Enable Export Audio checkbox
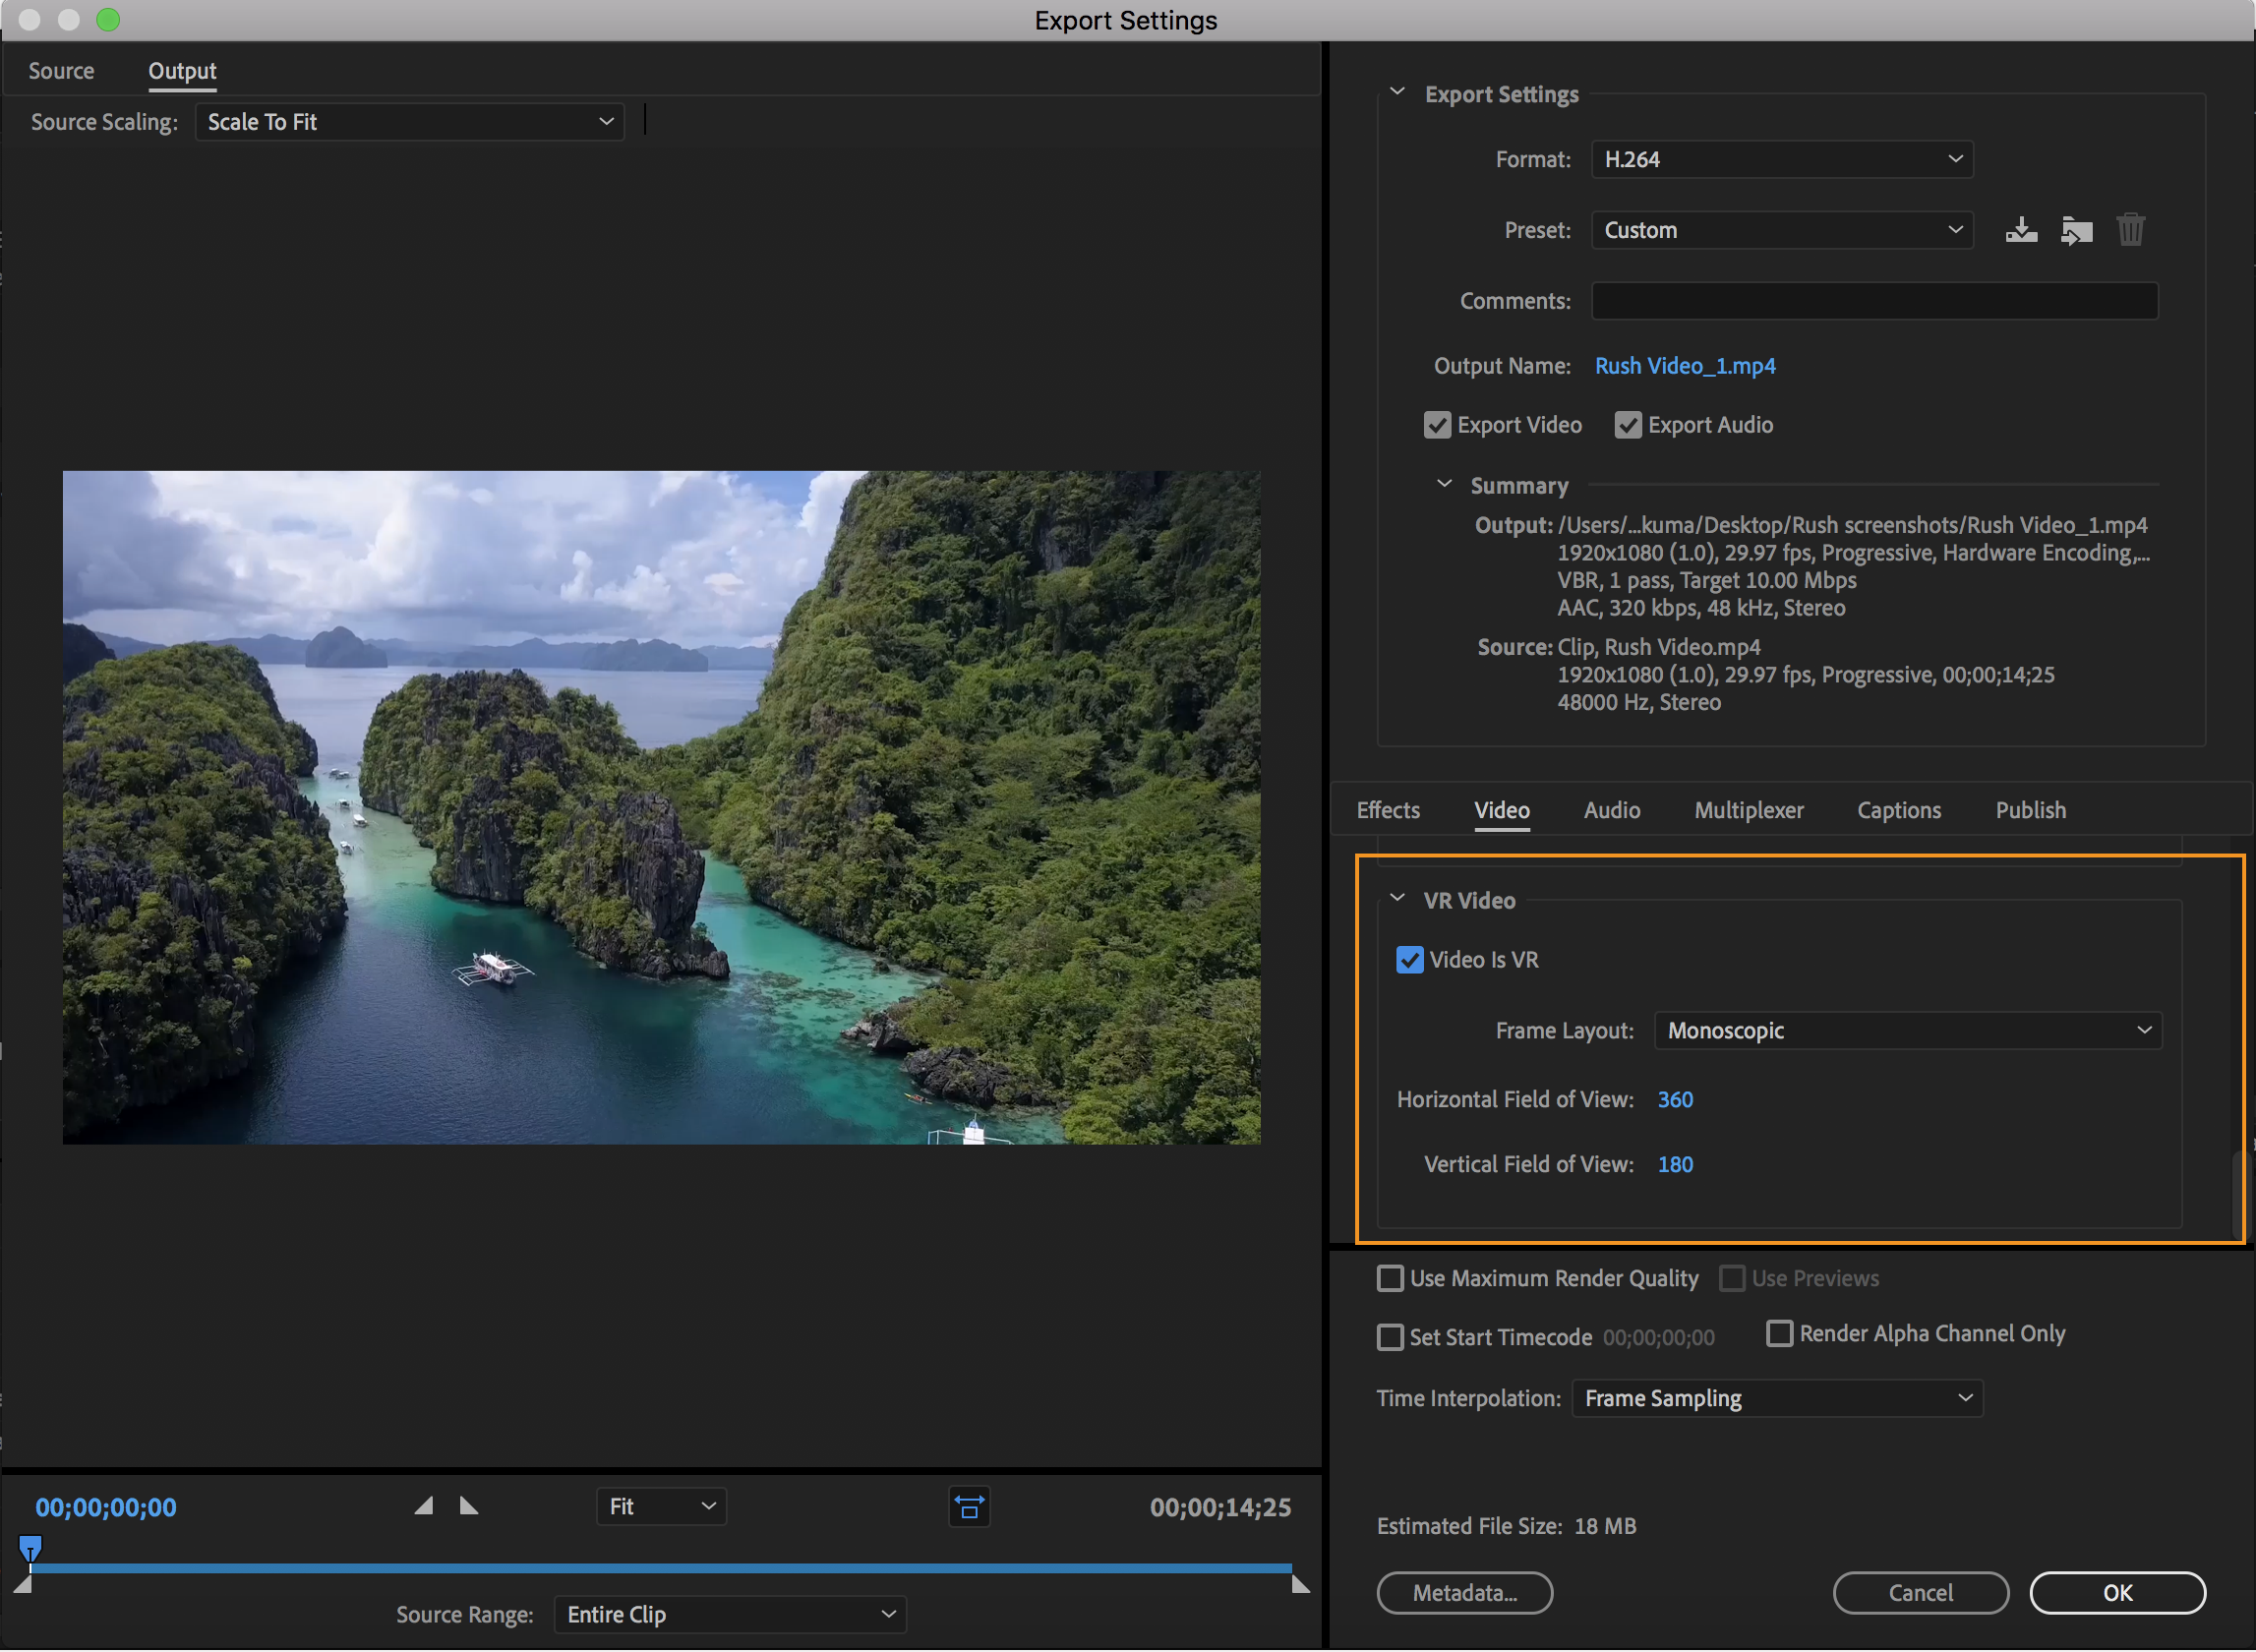Image resolution: width=2256 pixels, height=1652 pixels. (1628, 424)
